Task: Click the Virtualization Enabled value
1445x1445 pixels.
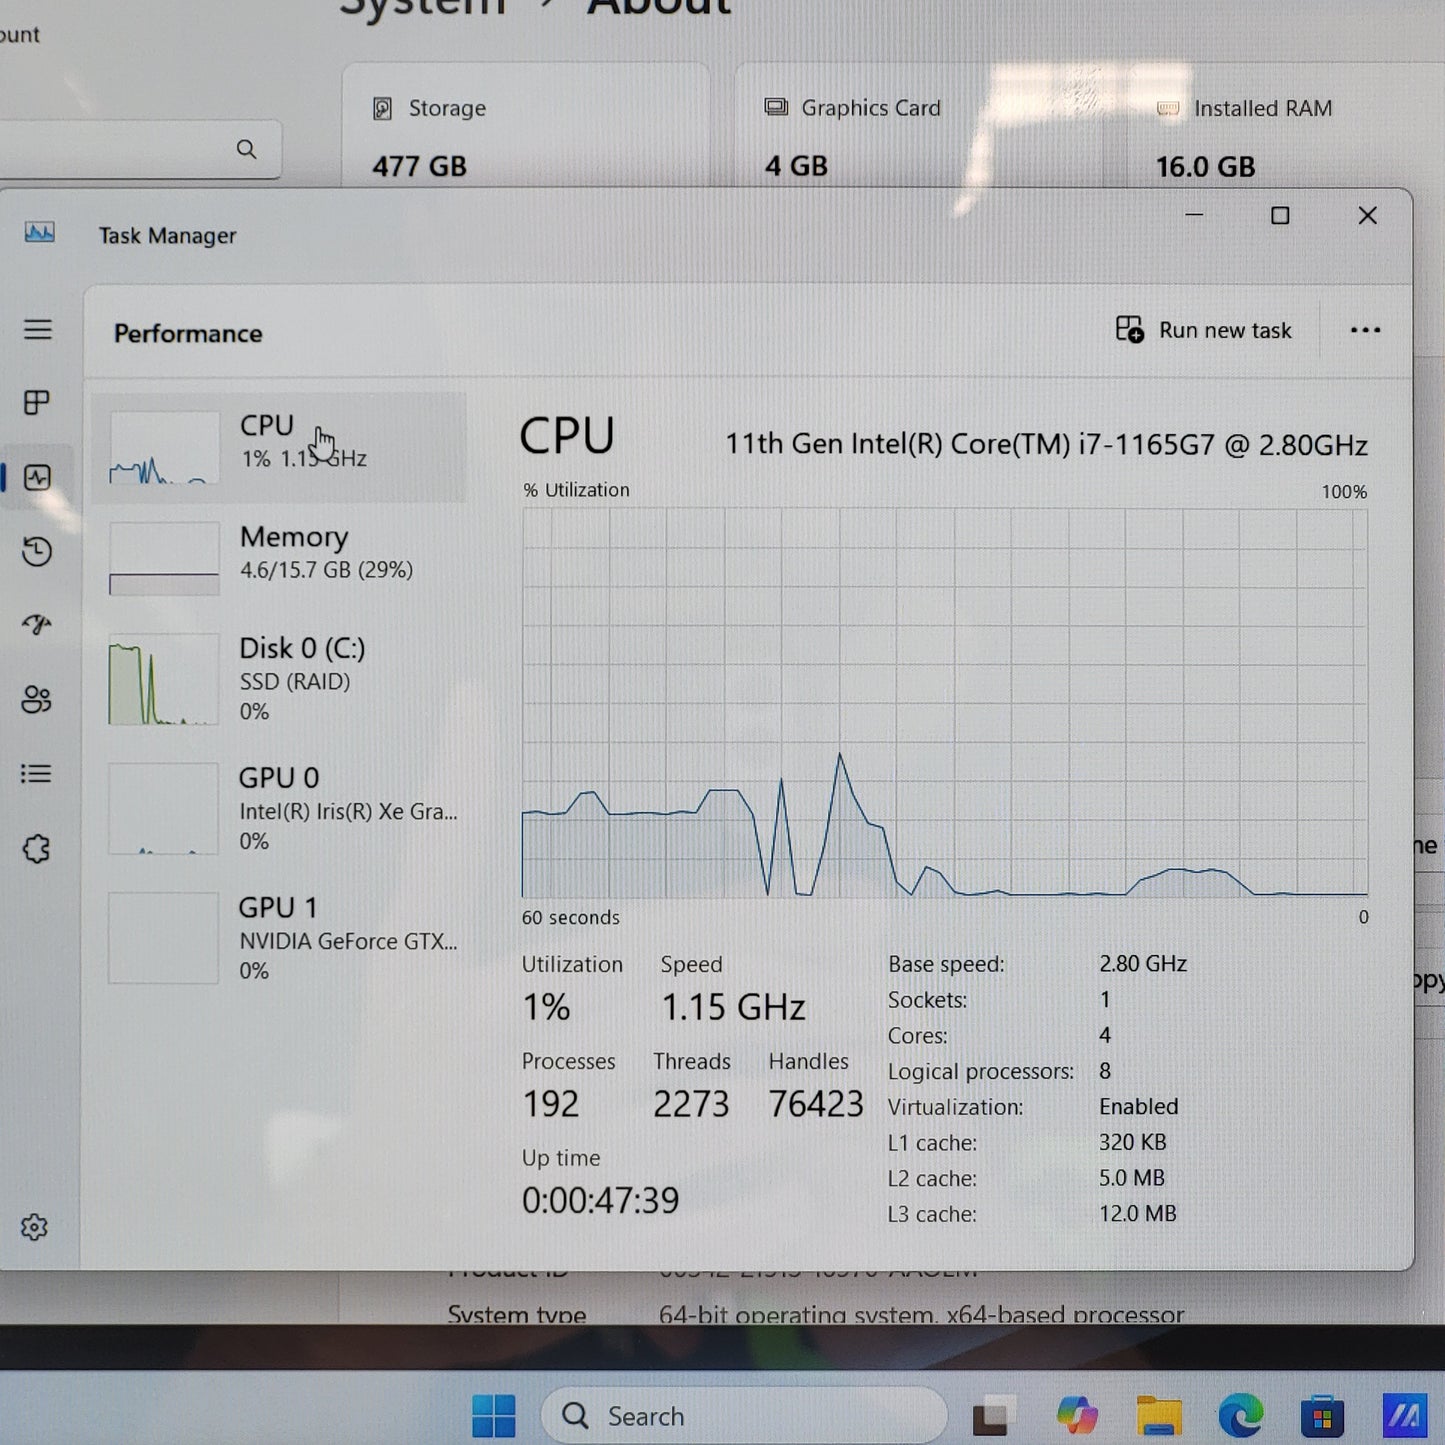Action: click(1139, 1107)
